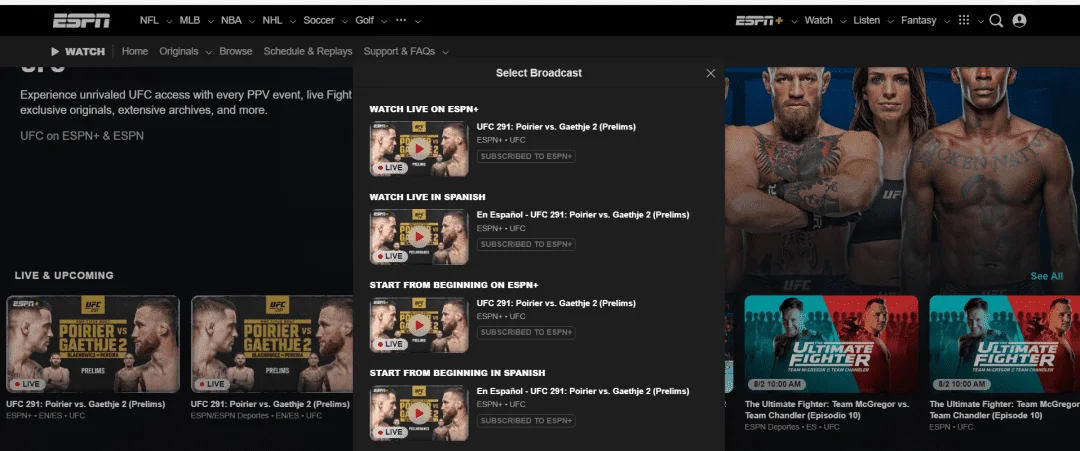Open Schedule & Replays tab
1080x451 pixels.
pos(308,52)
